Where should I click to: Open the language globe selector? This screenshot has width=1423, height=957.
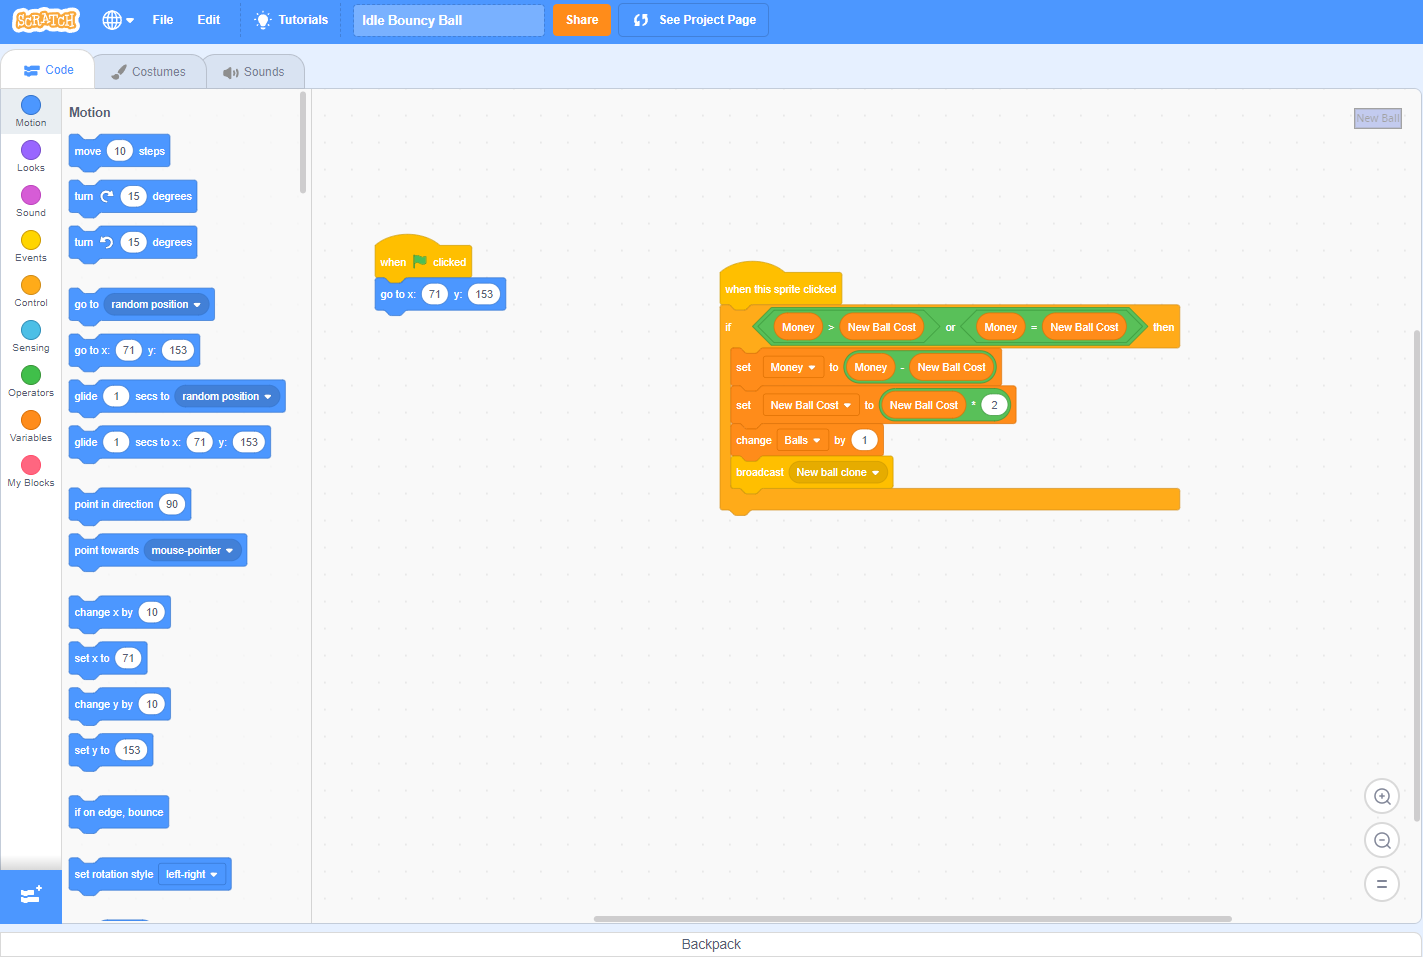(116, 20)
